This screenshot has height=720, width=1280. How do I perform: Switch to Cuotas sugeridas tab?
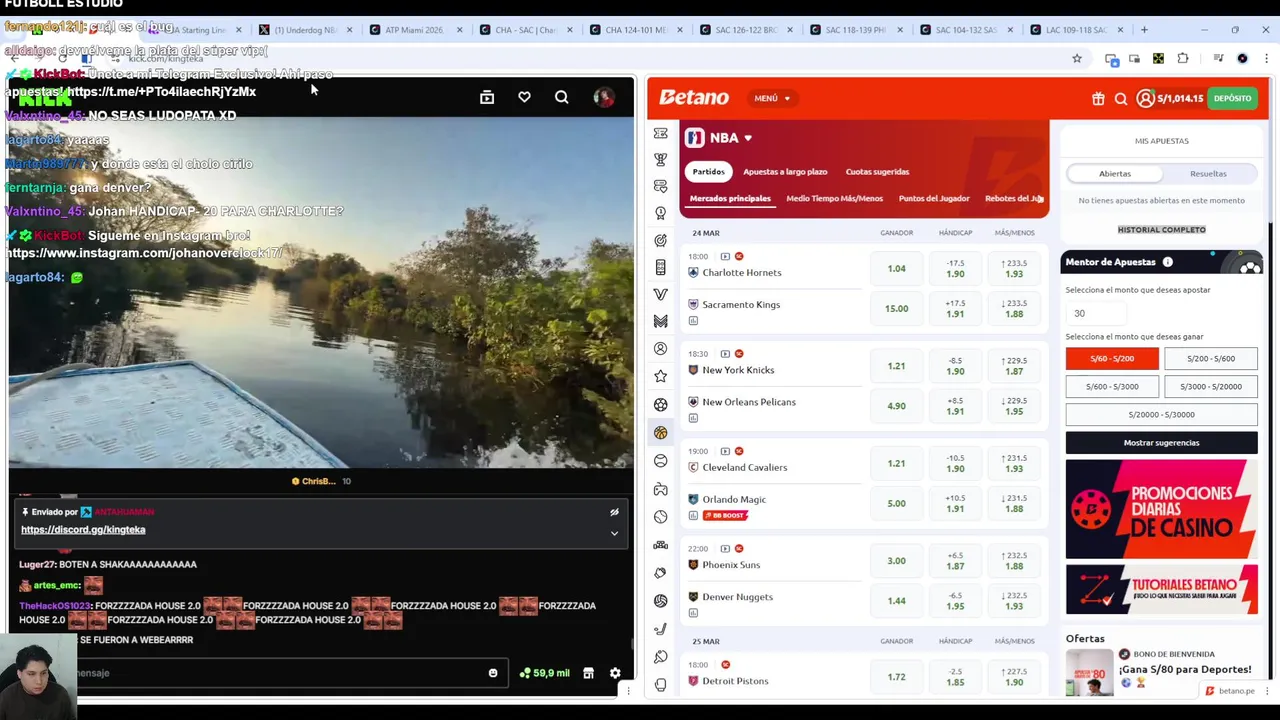coord(877,172)
